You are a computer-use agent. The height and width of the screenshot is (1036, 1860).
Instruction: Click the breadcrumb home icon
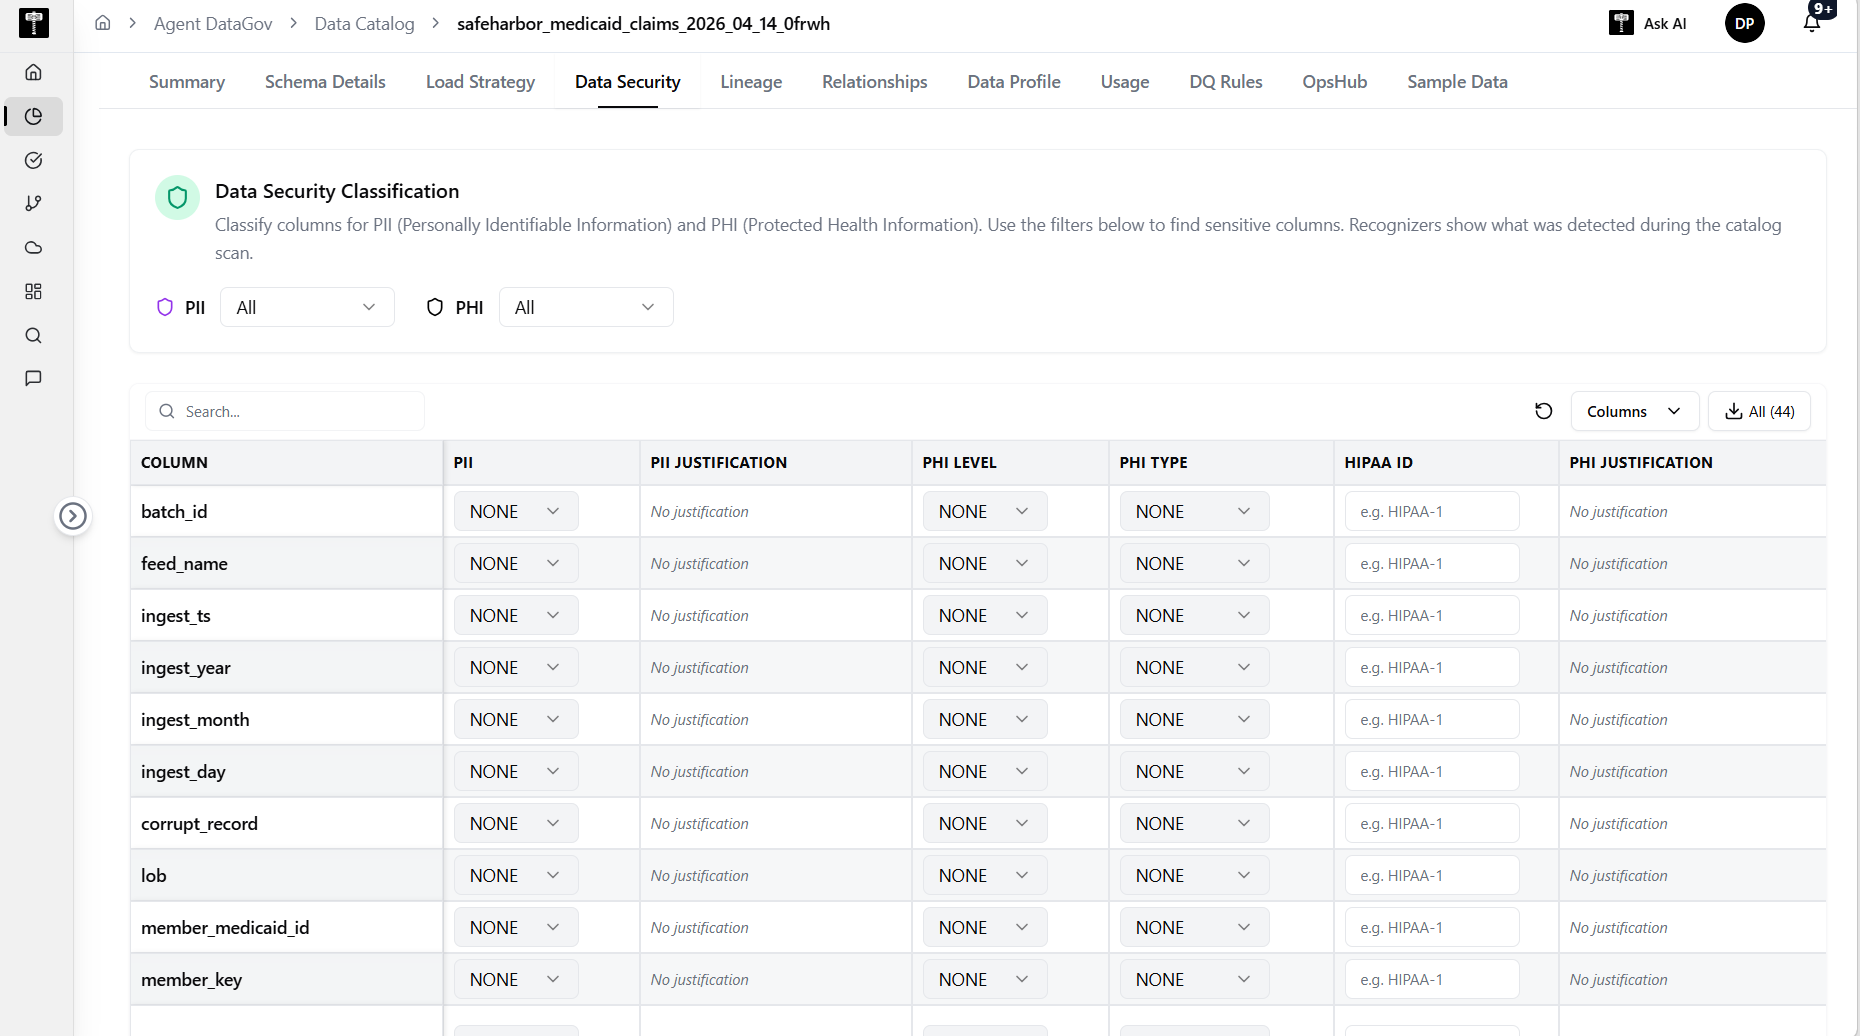pyautogui.click(x=102, y=23)
